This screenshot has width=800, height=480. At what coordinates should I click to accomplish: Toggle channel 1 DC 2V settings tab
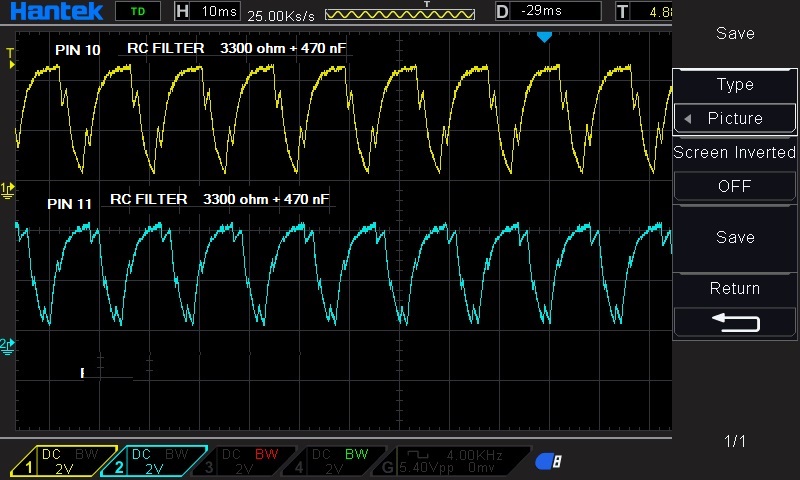click(64, 462)
